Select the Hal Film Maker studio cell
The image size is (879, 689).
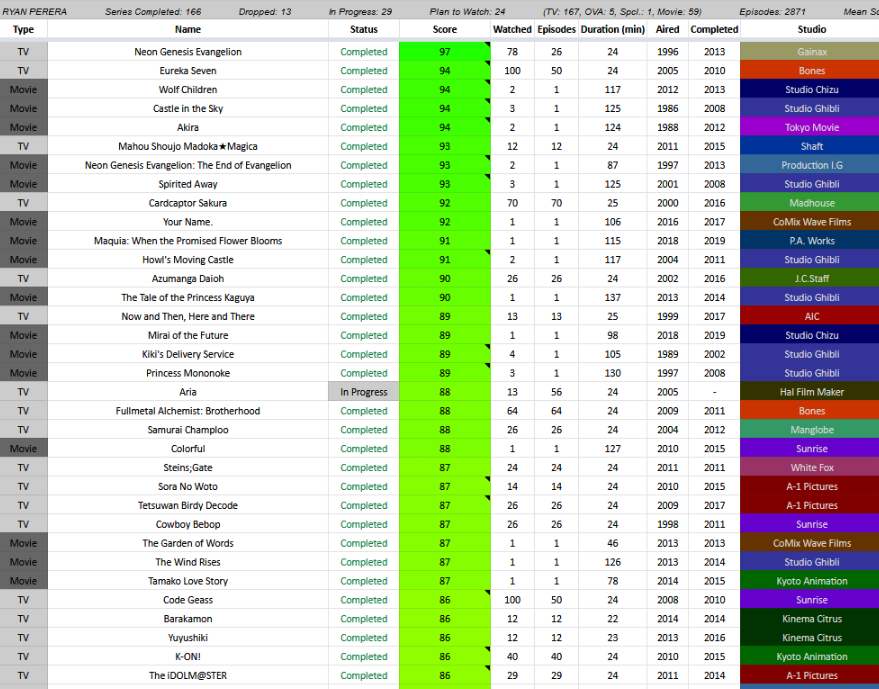[x=812, y=392]
